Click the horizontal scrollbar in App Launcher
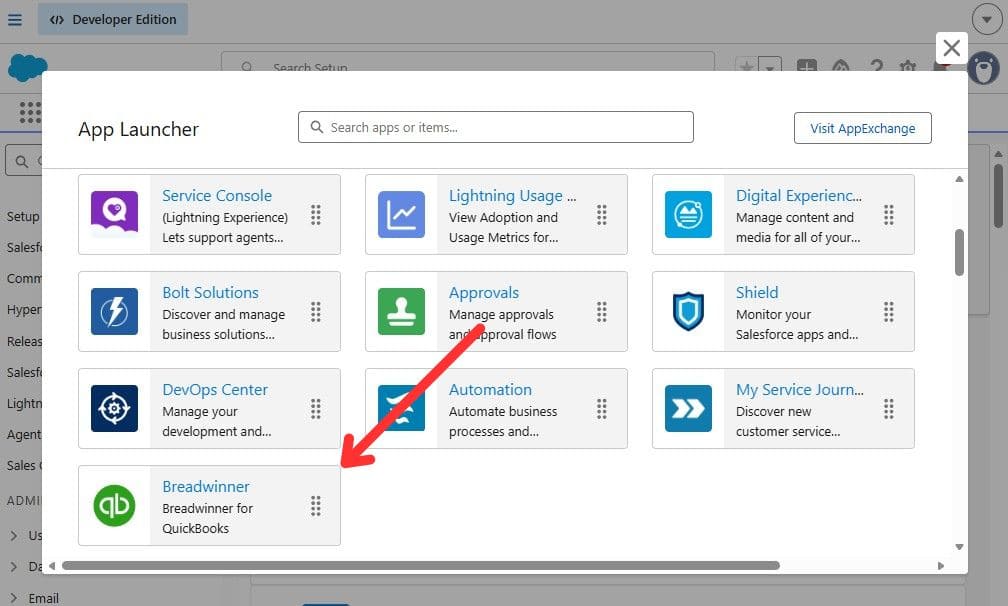1008x606 pixels. [421, 566]
